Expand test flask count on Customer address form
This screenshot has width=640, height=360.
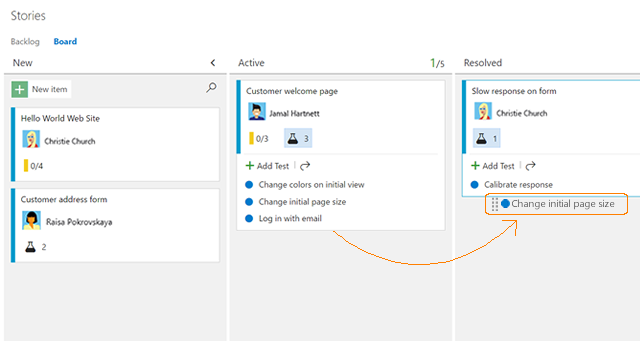click(36, 247)
